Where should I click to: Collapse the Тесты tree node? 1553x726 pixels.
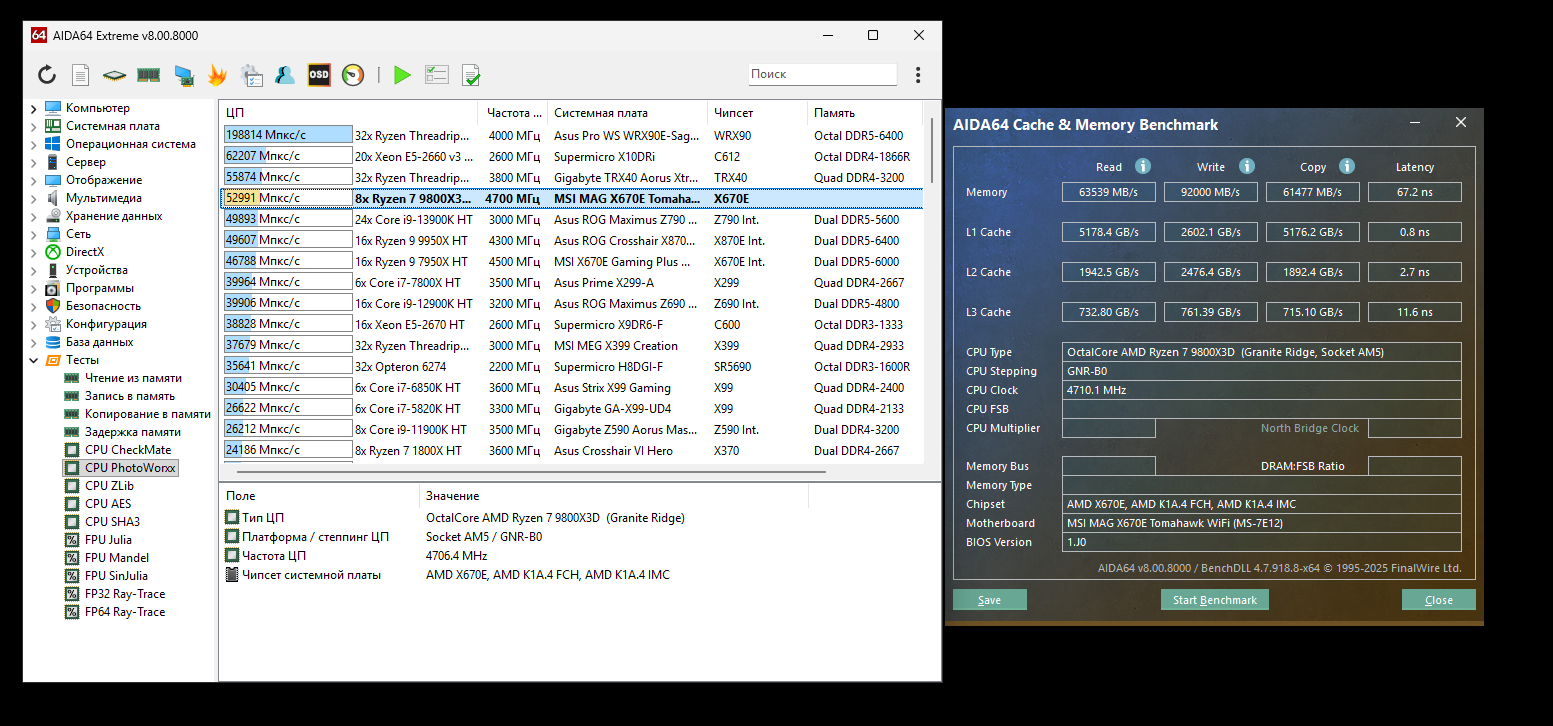34,360
